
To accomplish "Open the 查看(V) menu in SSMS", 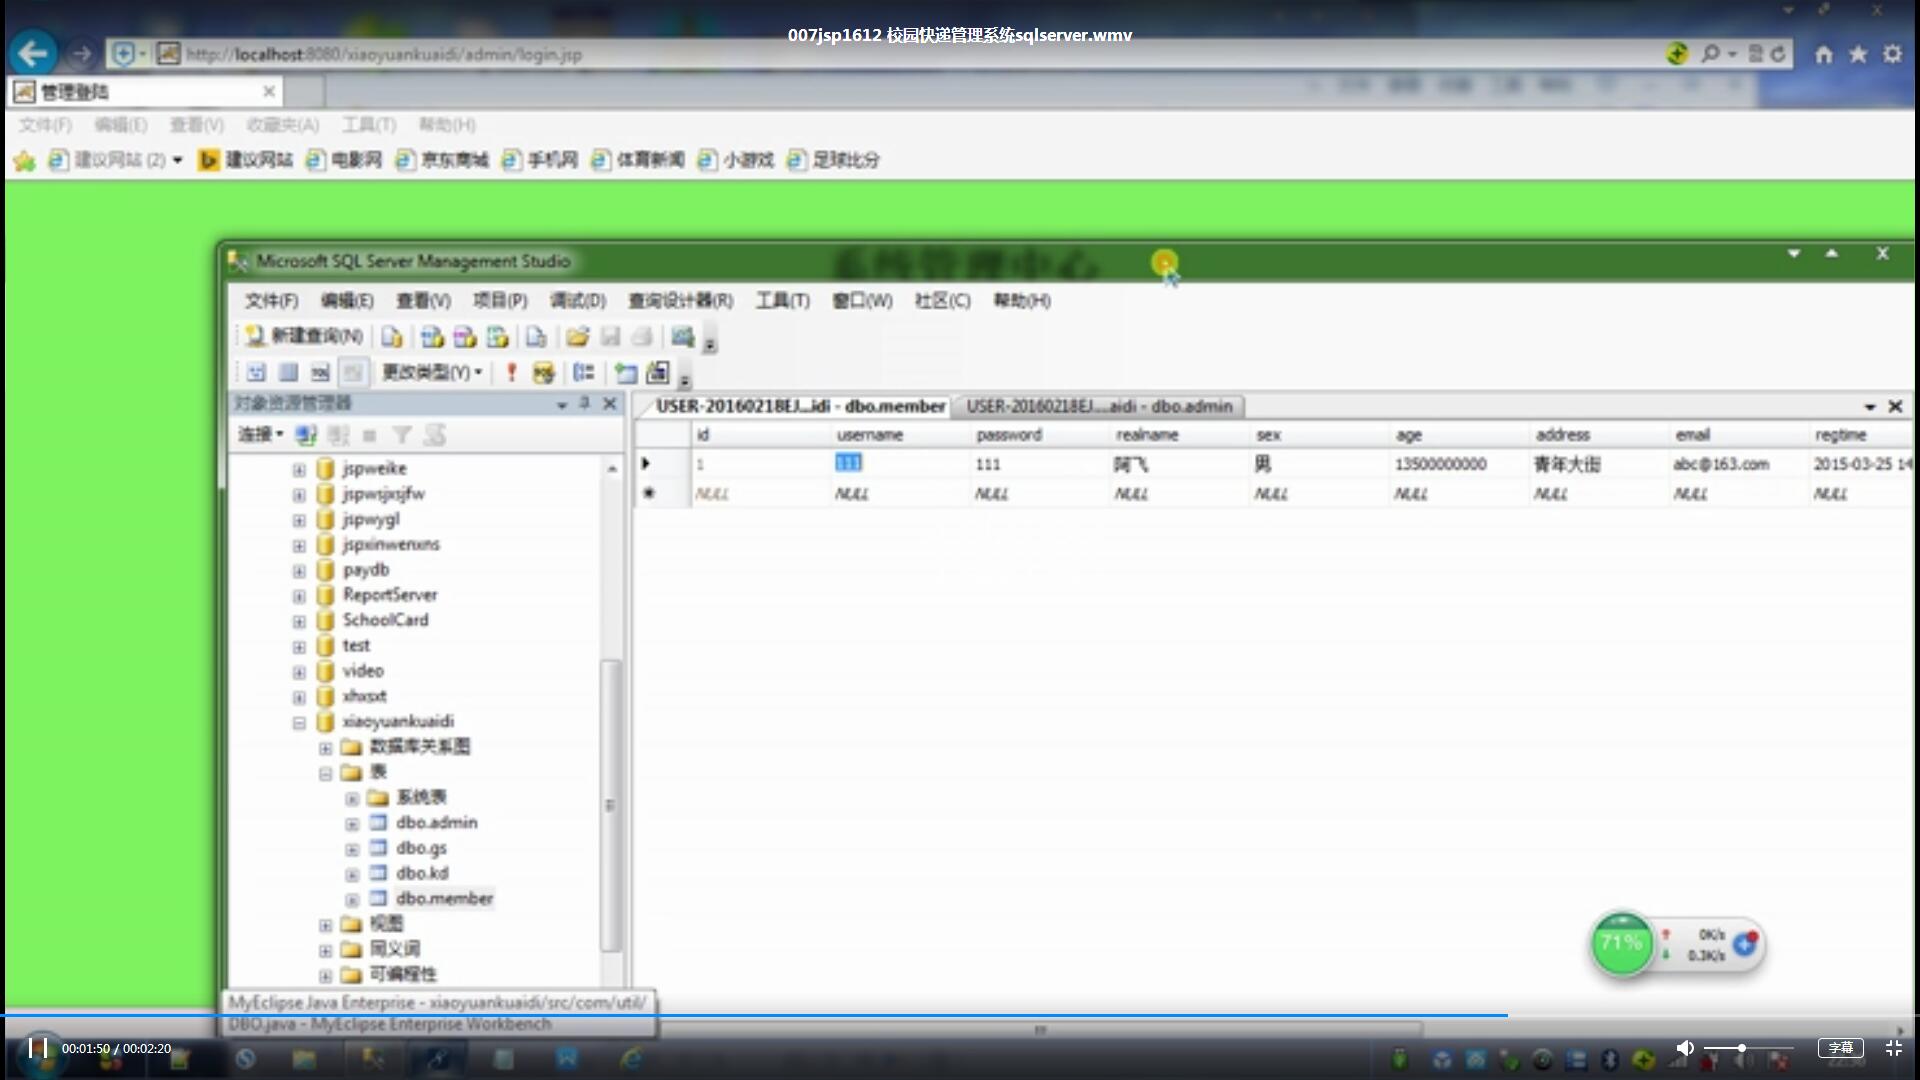I will (x=423, y=301).
